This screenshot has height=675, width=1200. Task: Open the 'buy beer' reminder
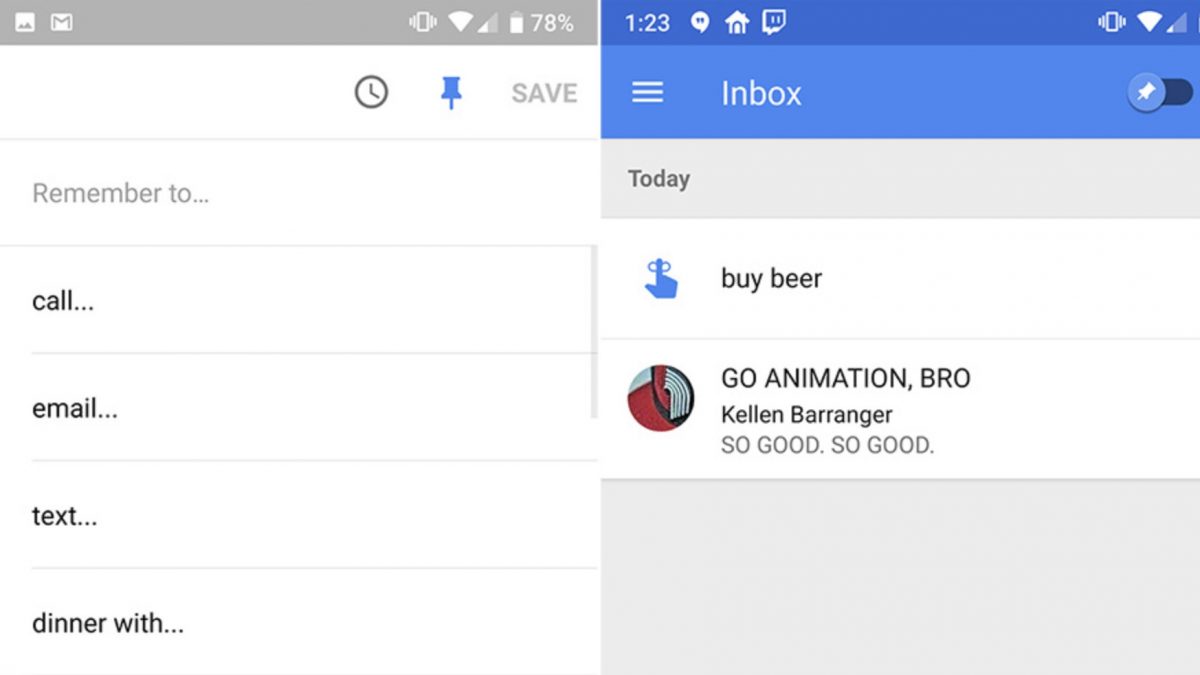click(771, 279)
